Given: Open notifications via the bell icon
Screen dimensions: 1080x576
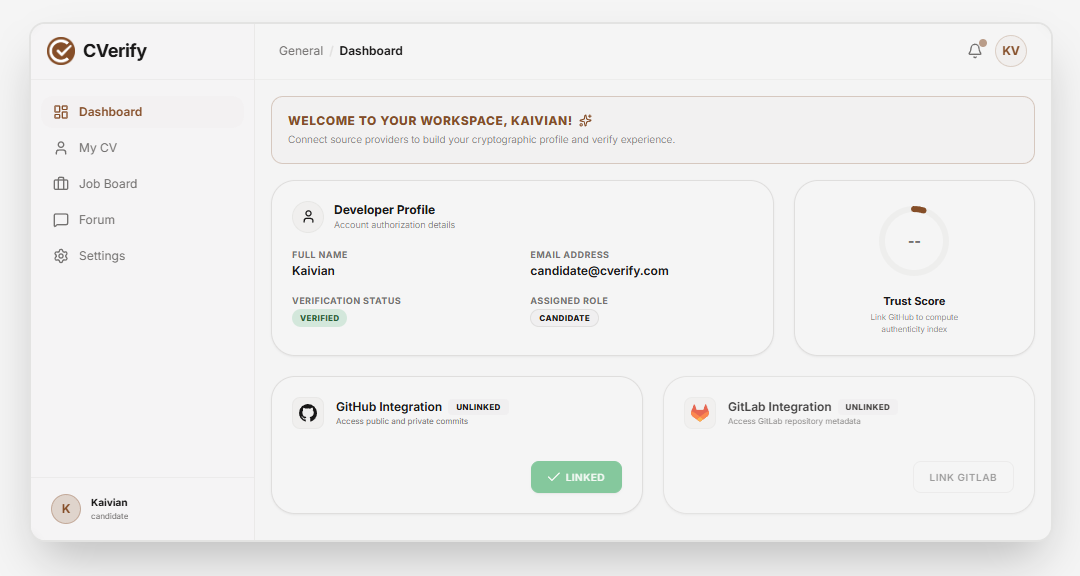Looking at the screenshot, I should pos(975,50).
